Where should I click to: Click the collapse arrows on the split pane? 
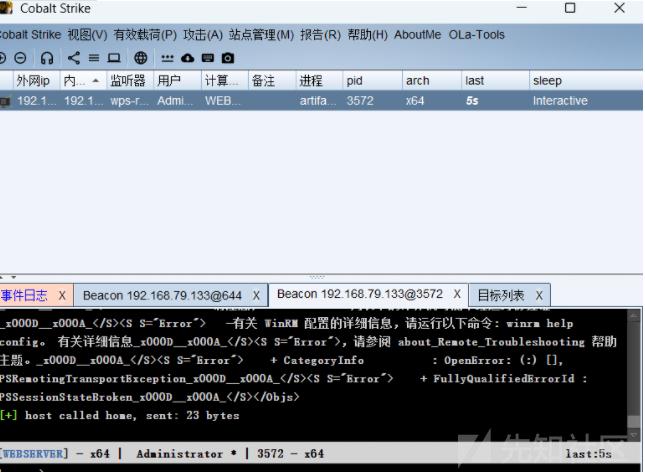8,277
